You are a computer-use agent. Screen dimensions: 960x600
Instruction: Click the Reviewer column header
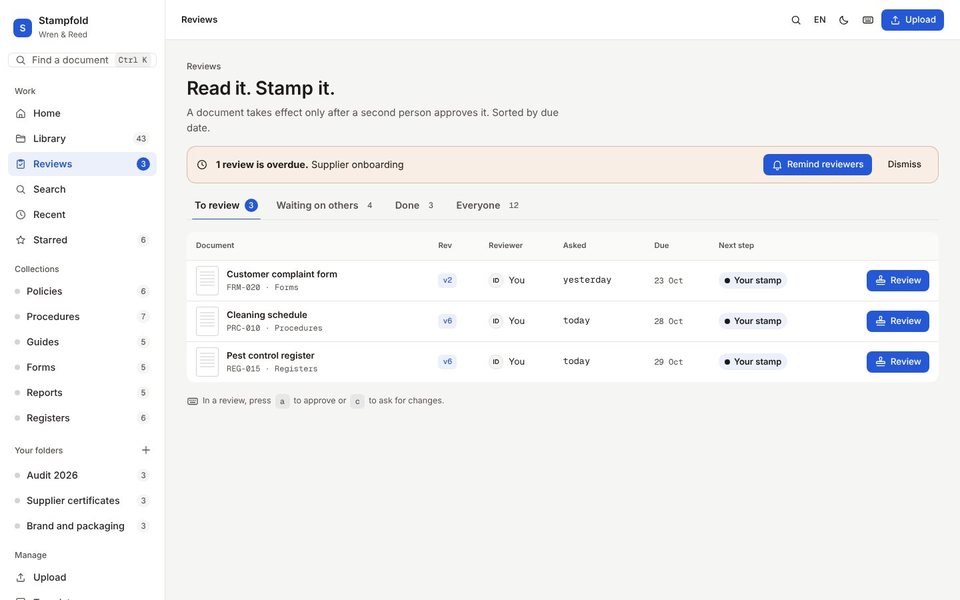(x=506, y=246)
